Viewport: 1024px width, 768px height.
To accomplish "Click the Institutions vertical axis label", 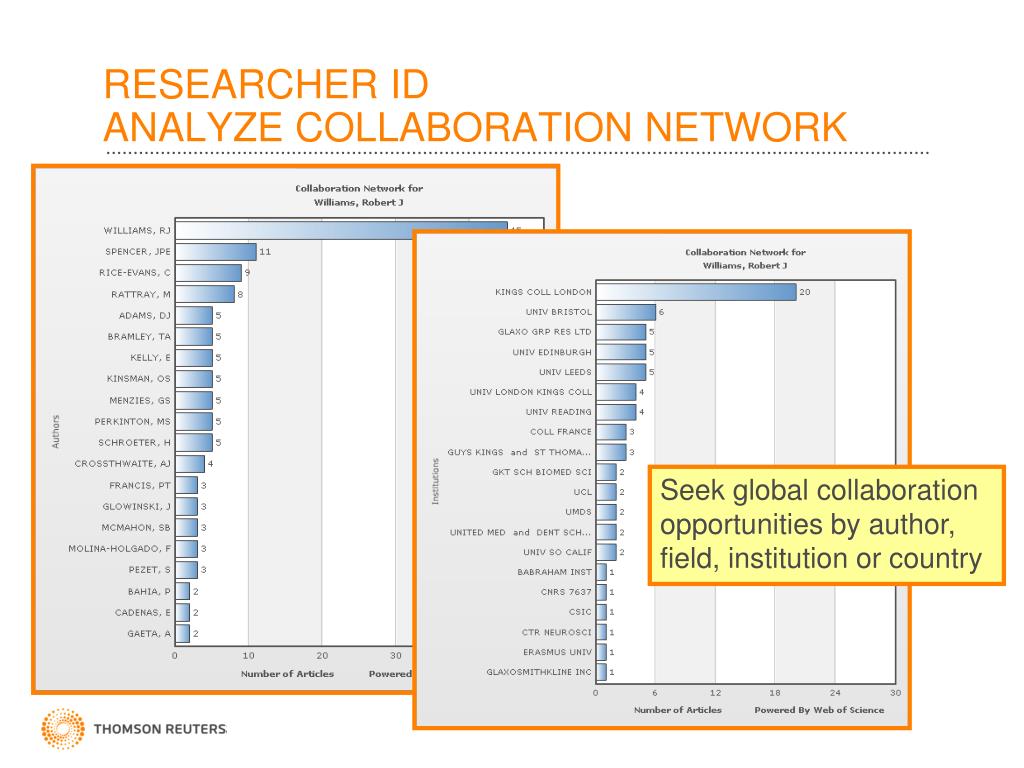I will click(x=436, y=481).
